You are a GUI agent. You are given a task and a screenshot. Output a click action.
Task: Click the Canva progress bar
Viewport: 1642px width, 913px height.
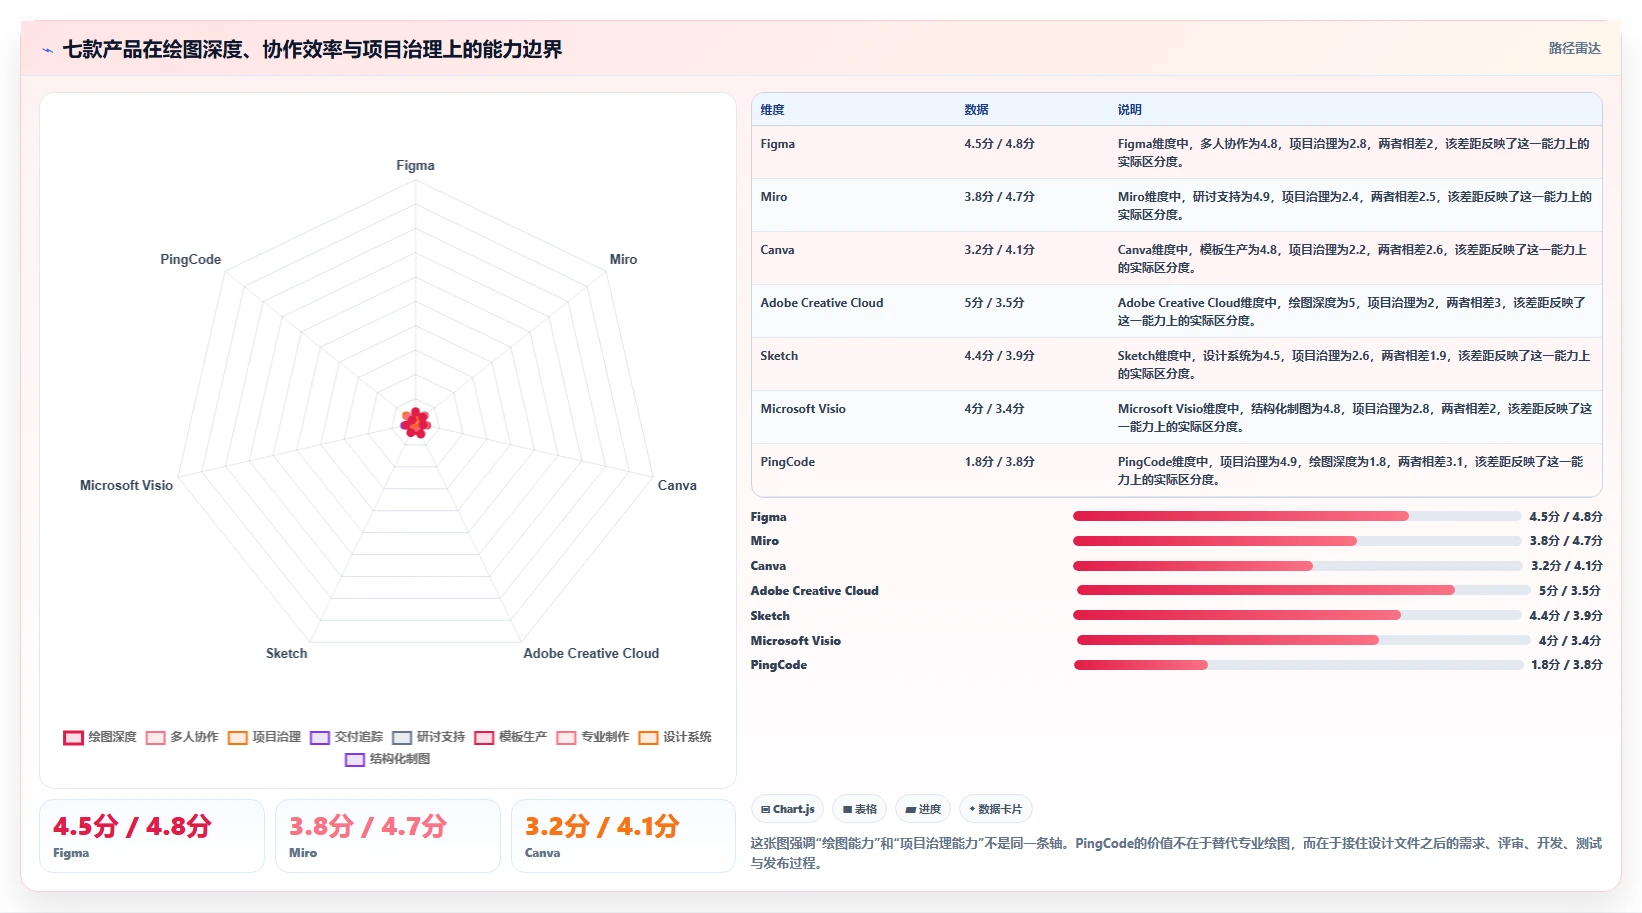[x=1297, y=566]
